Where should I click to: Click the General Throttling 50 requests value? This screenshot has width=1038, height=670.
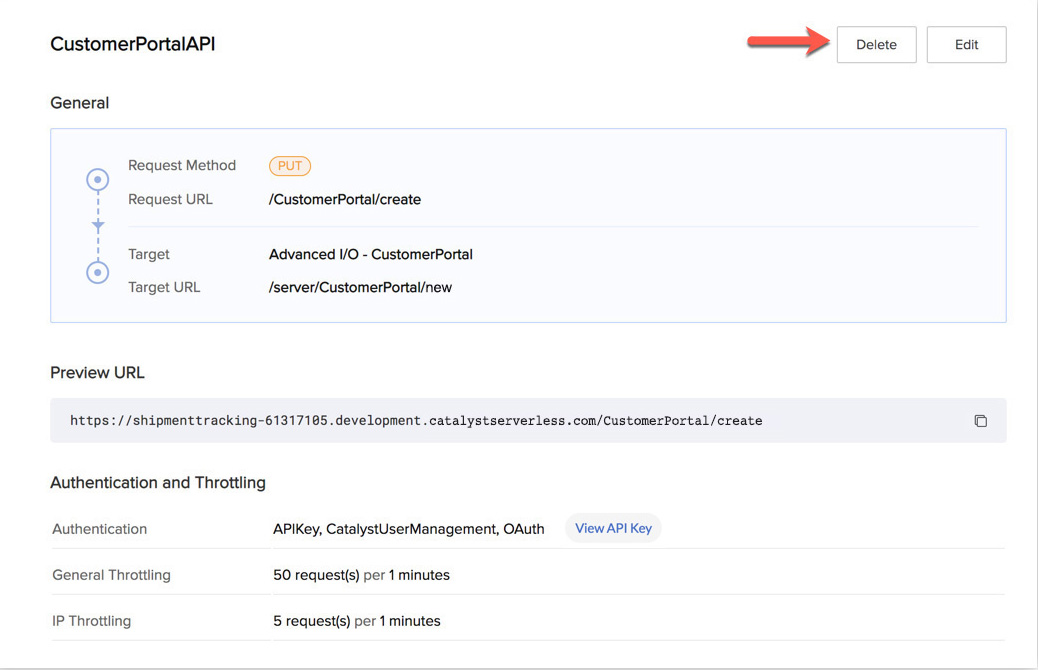[x=361, y=575]
